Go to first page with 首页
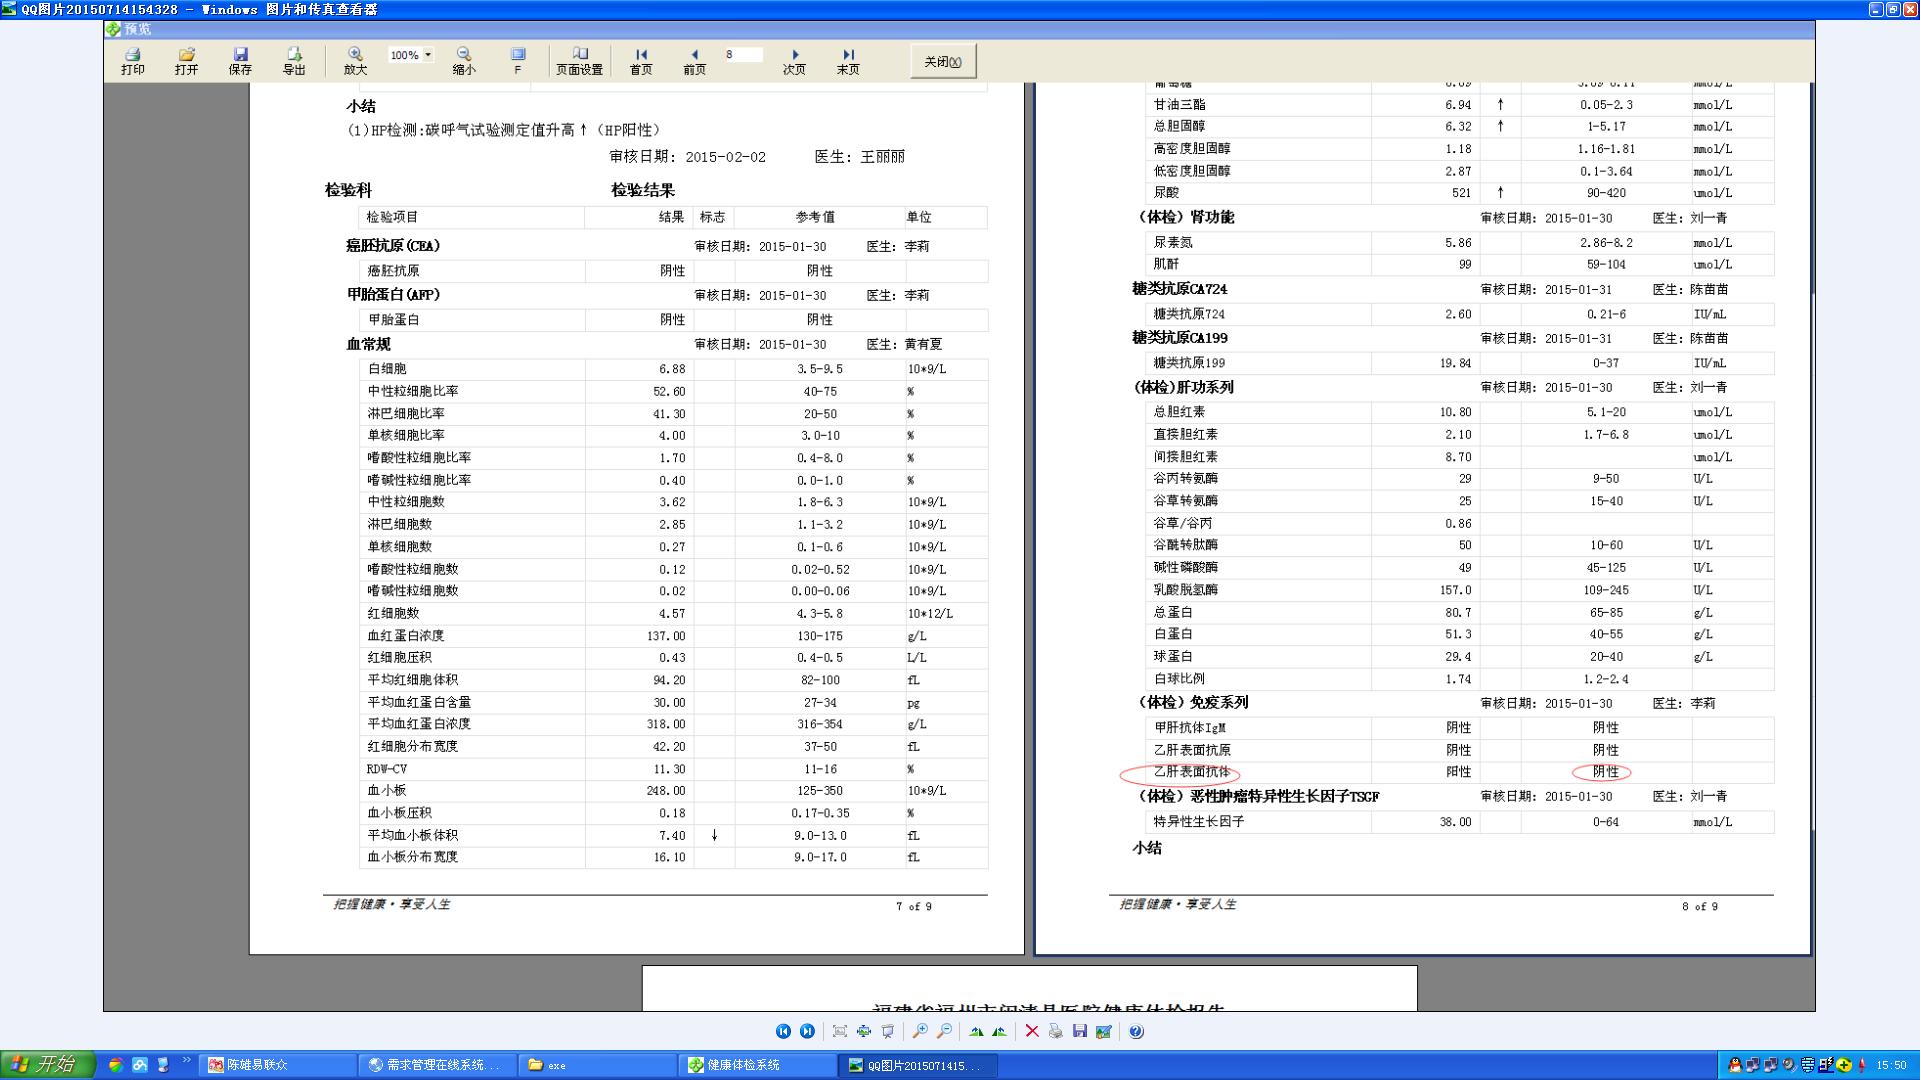Viewport: 1920px width, 1080px height. click(641, 61)
